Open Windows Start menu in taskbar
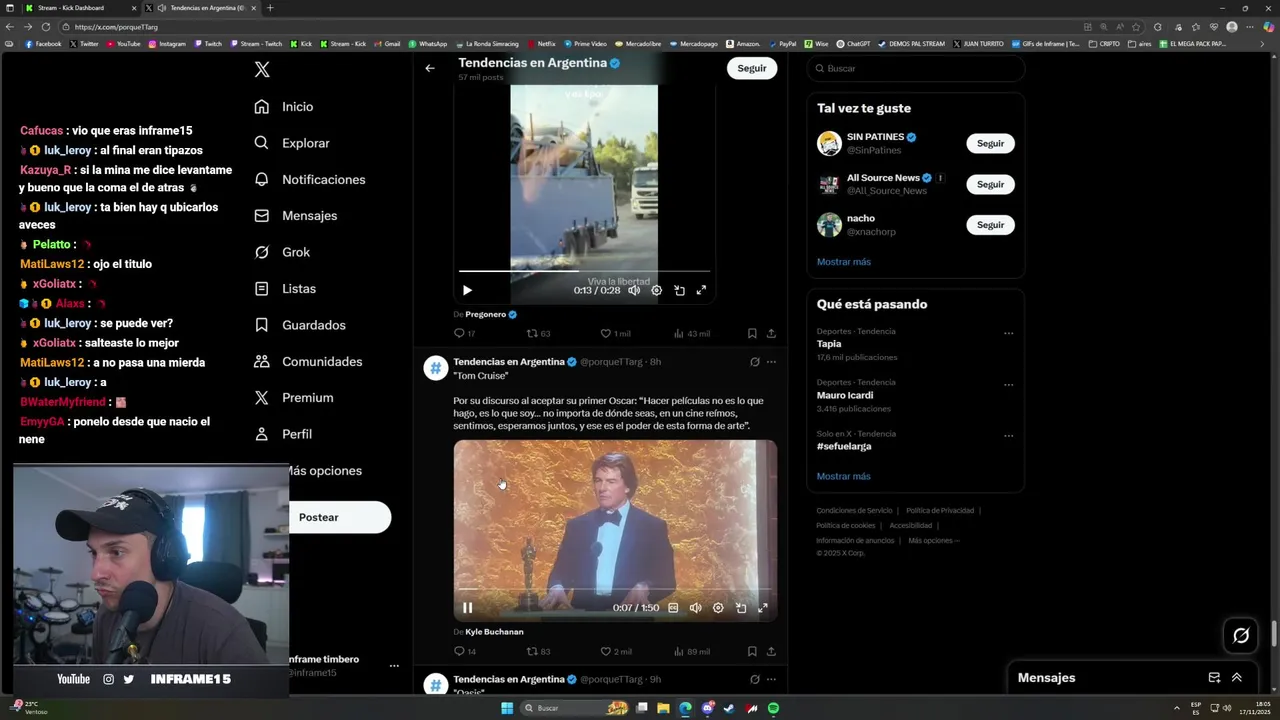The image size is (1280, 720). pos(507,708)
